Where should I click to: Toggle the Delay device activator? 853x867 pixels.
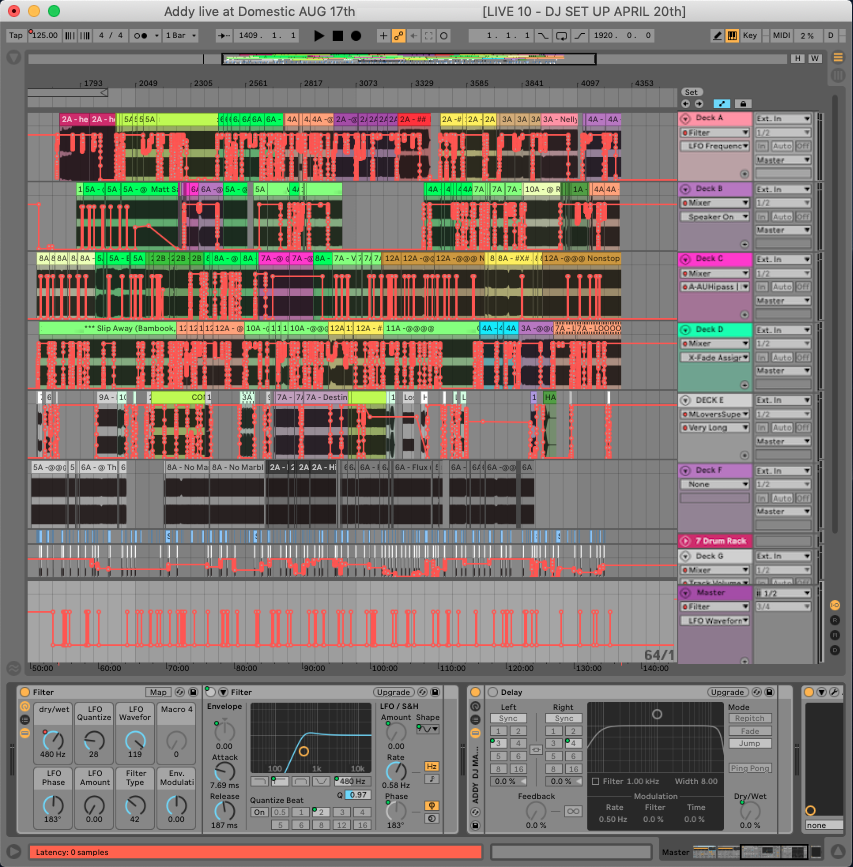click(x=493, y=692)
